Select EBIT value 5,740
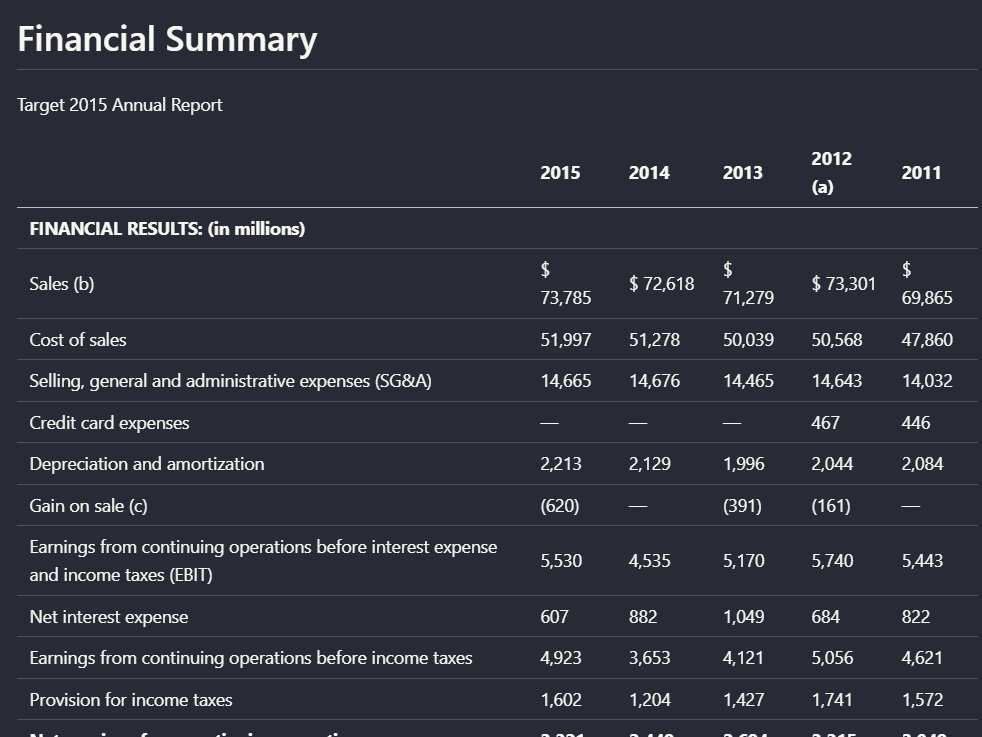Screen dimensions: 982x737 click(x=832, y=560)
